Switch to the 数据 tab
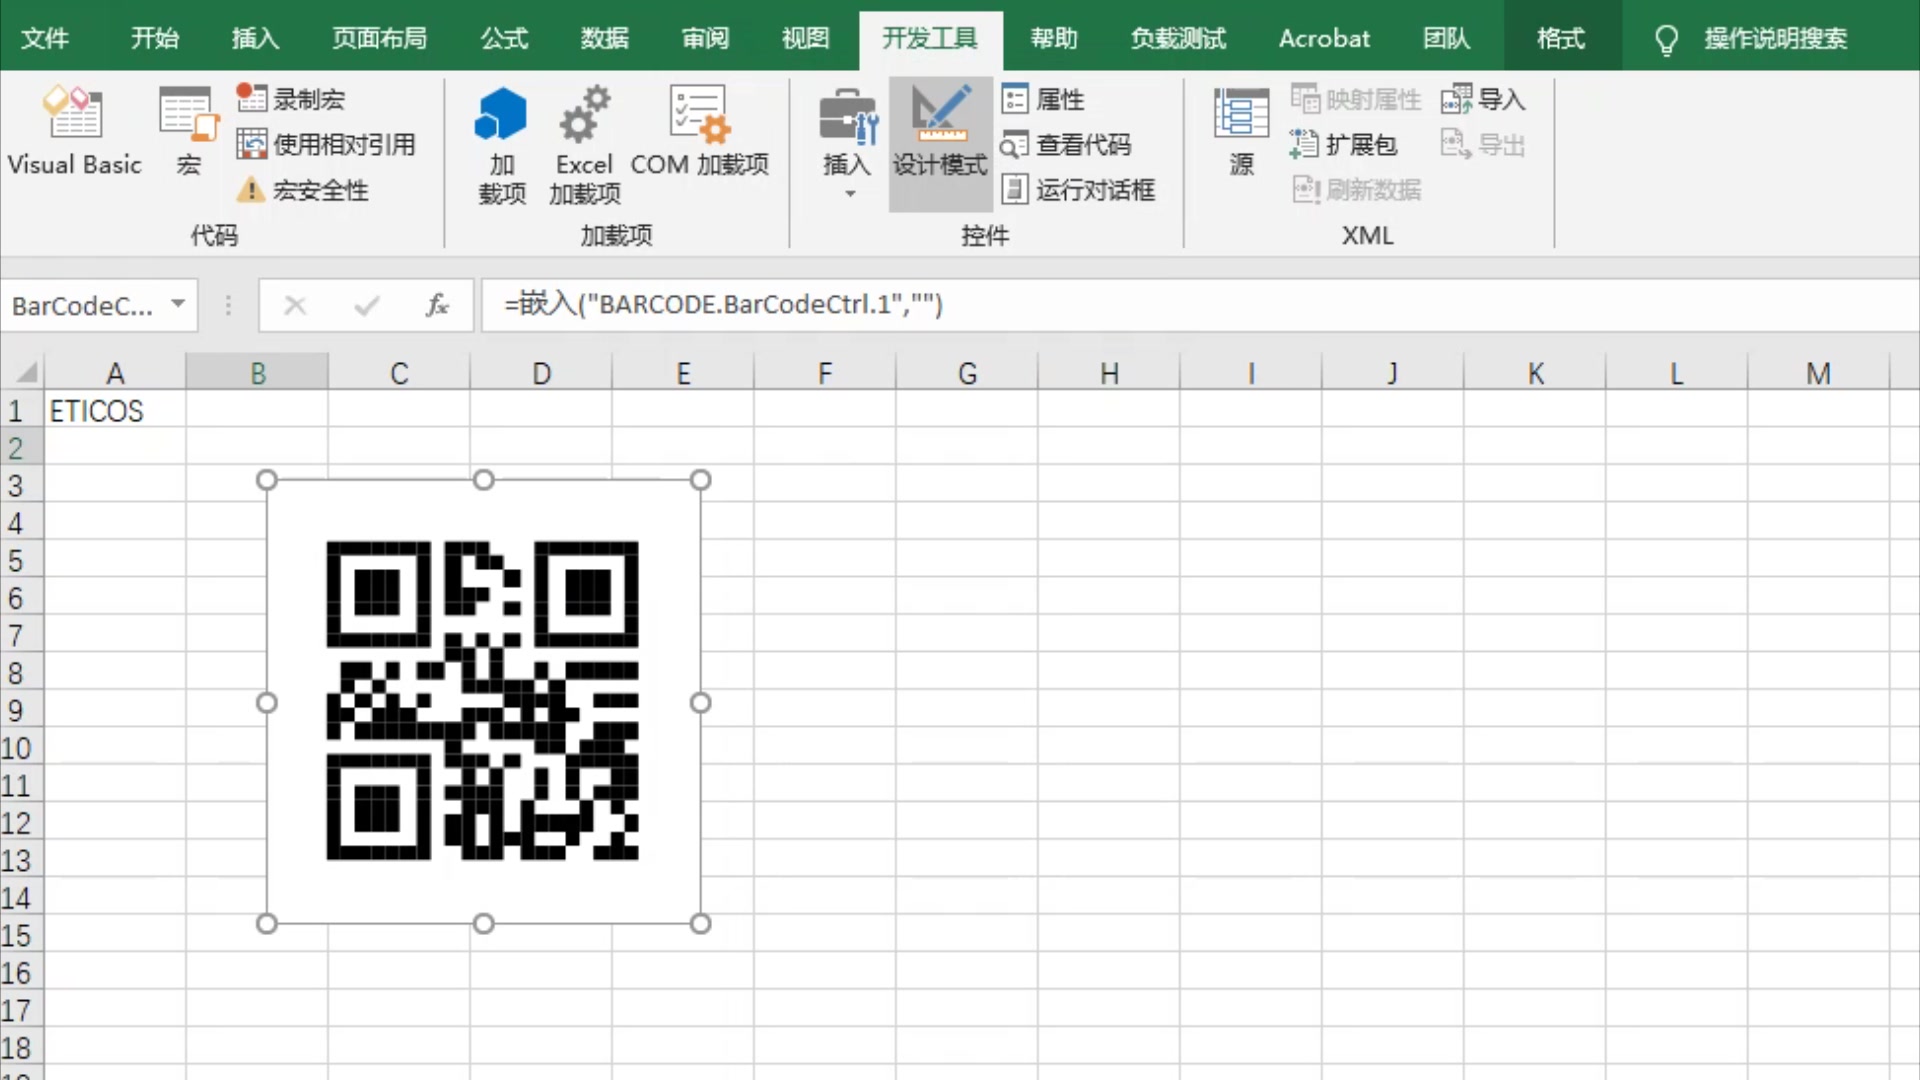 click(x=604, y=38)
